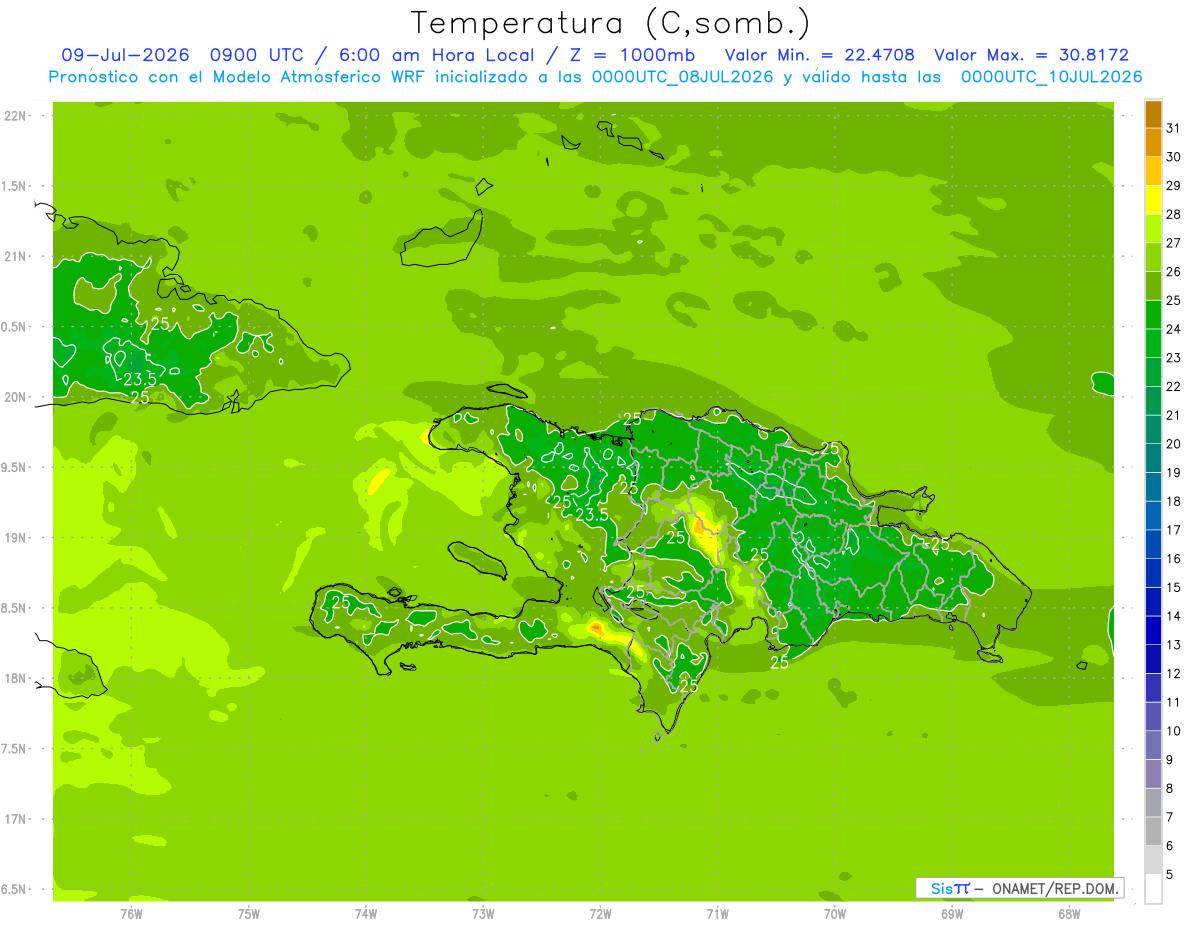Click "Valor Max. = 30.8172" text
This screenshot has width=1200, height=927.
tap(1031, 55)
